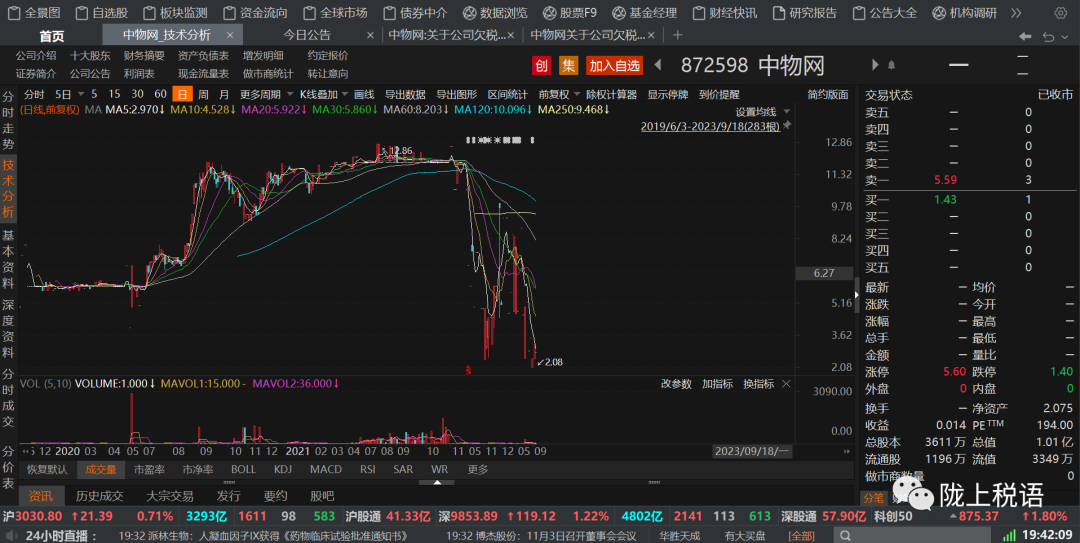Open 基本资料 in left sidebar
This screenshot has height=543, width=1080.
click(x=8, y=259)
